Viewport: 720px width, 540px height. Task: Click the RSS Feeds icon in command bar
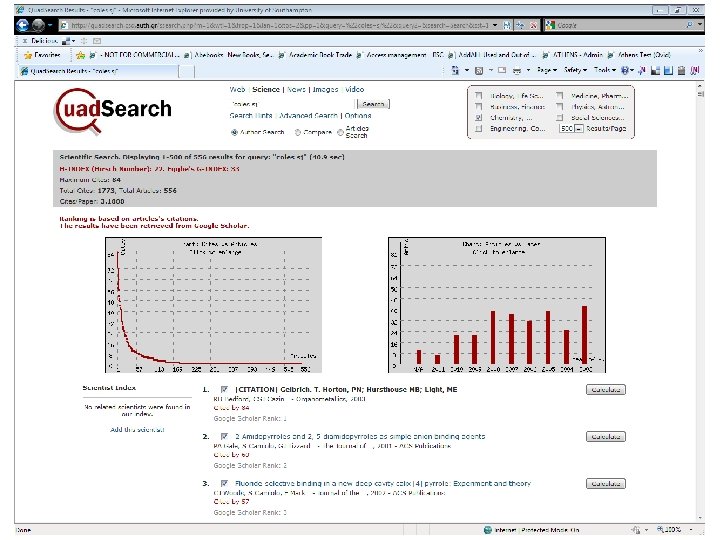tap(479, 70)
